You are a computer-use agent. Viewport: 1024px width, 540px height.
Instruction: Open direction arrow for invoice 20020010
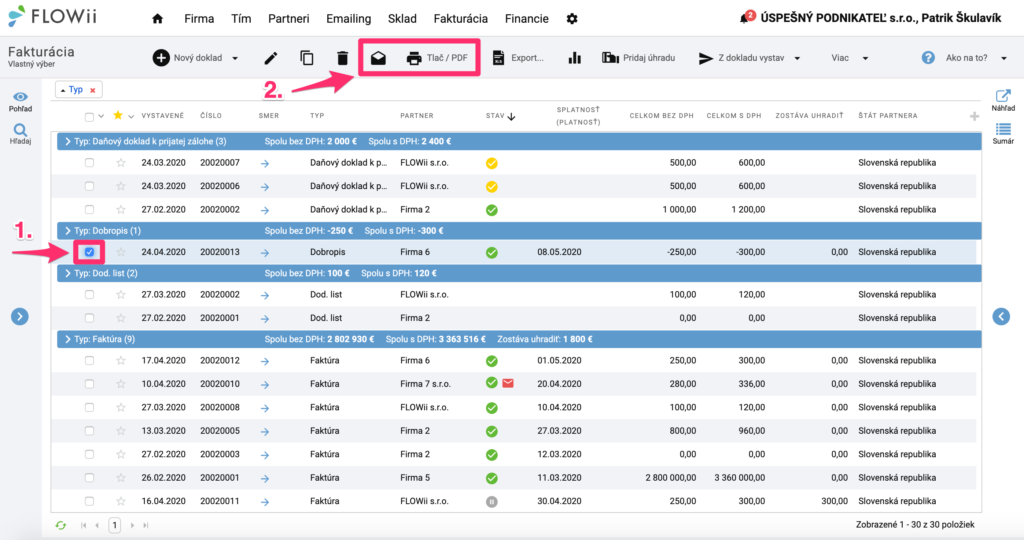click(264, 385)
